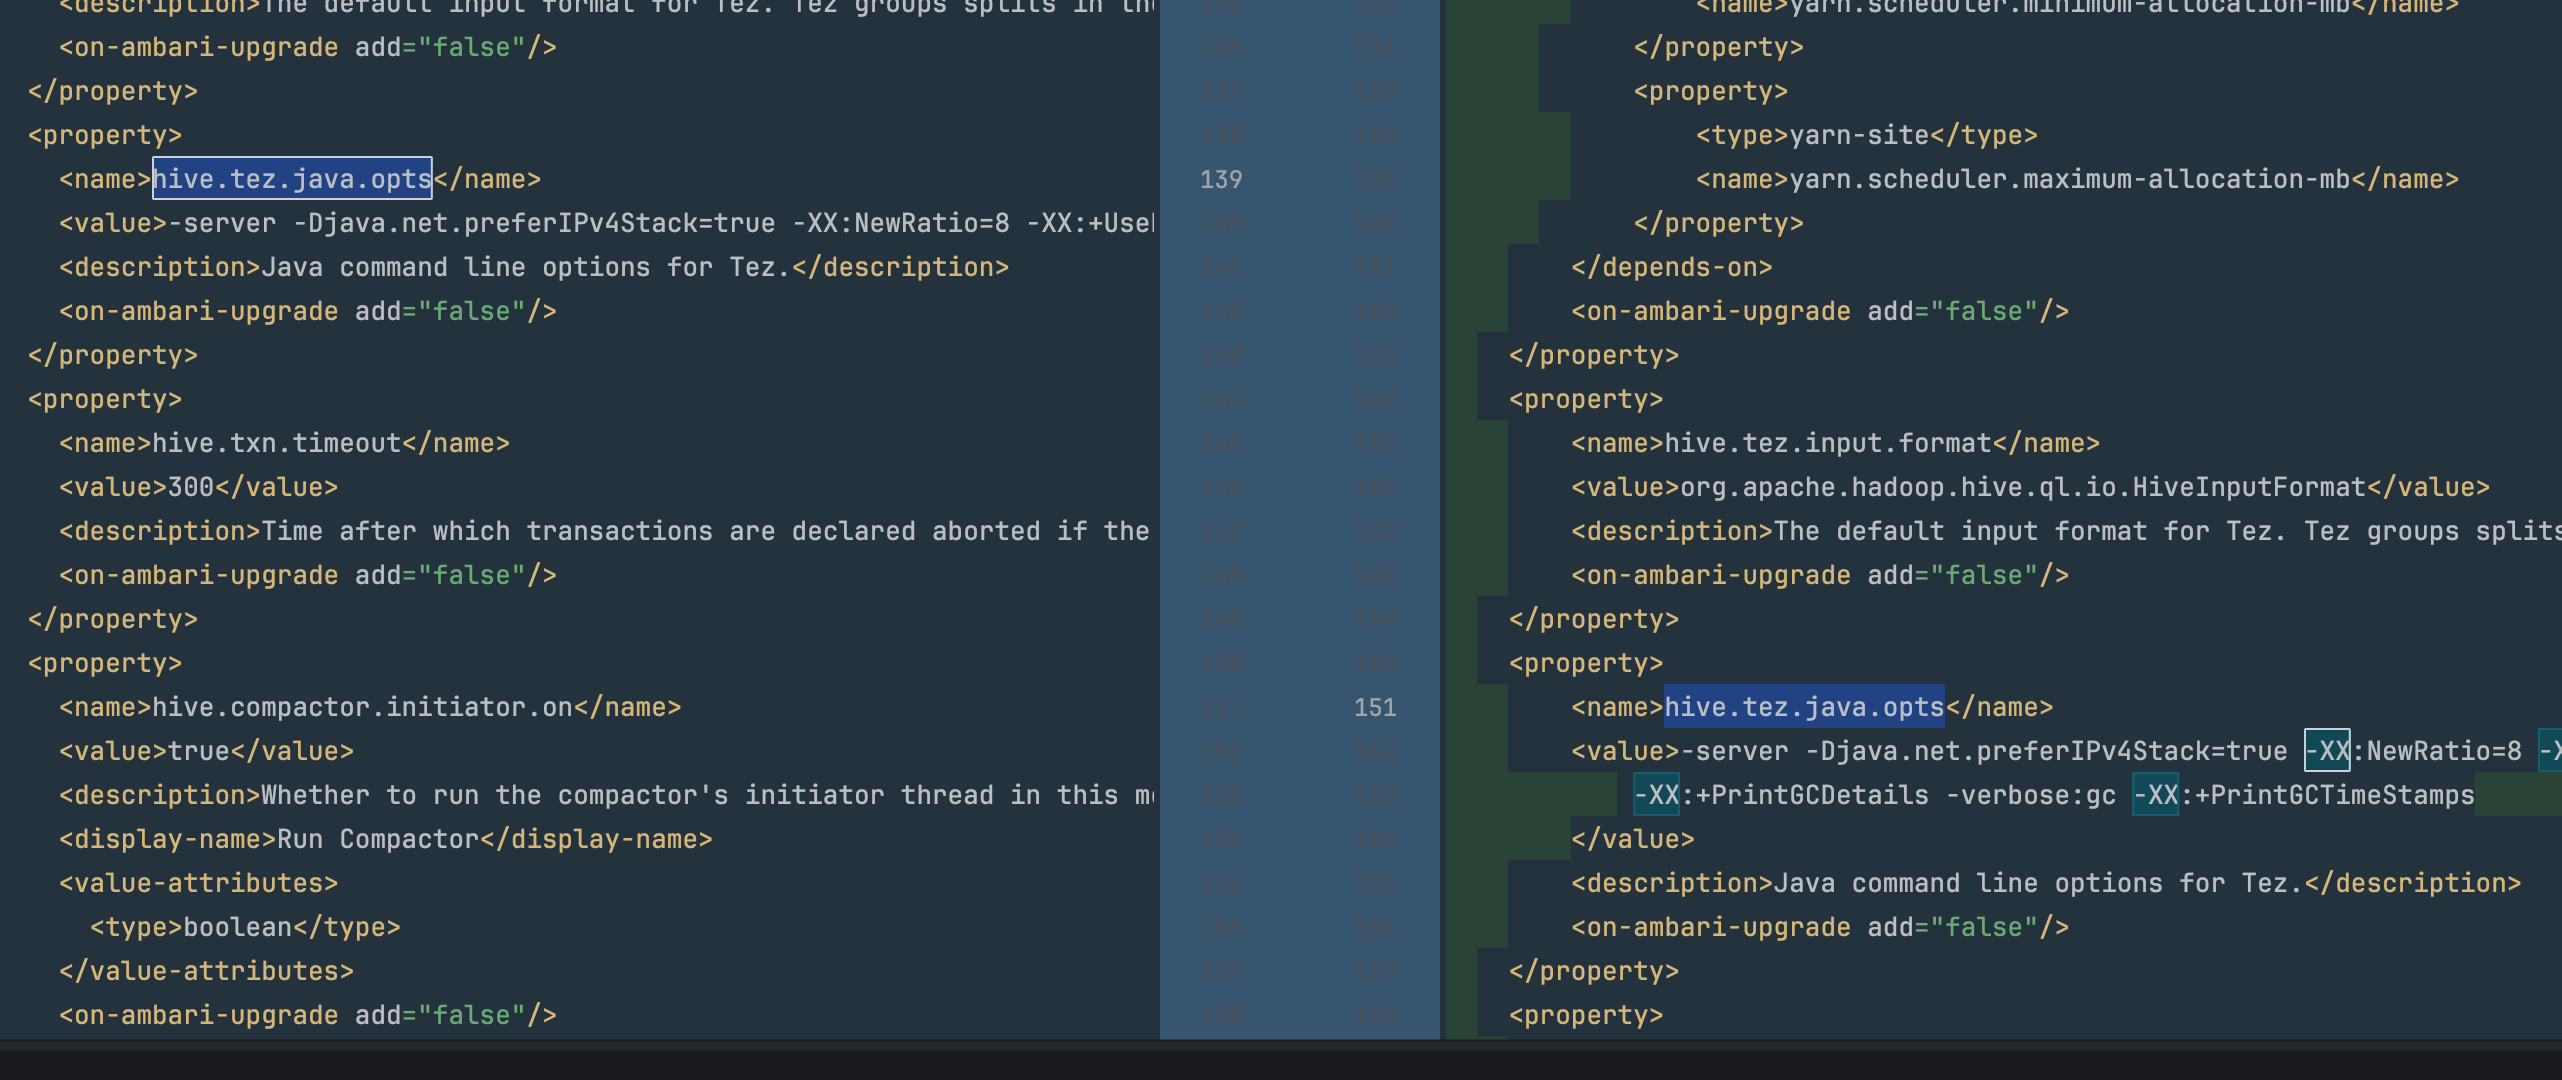The height and width of the screenshot is (1080, 2562).
Task: Click the -XX before PrintGCTimeStamps
Action: (2154, 795)
